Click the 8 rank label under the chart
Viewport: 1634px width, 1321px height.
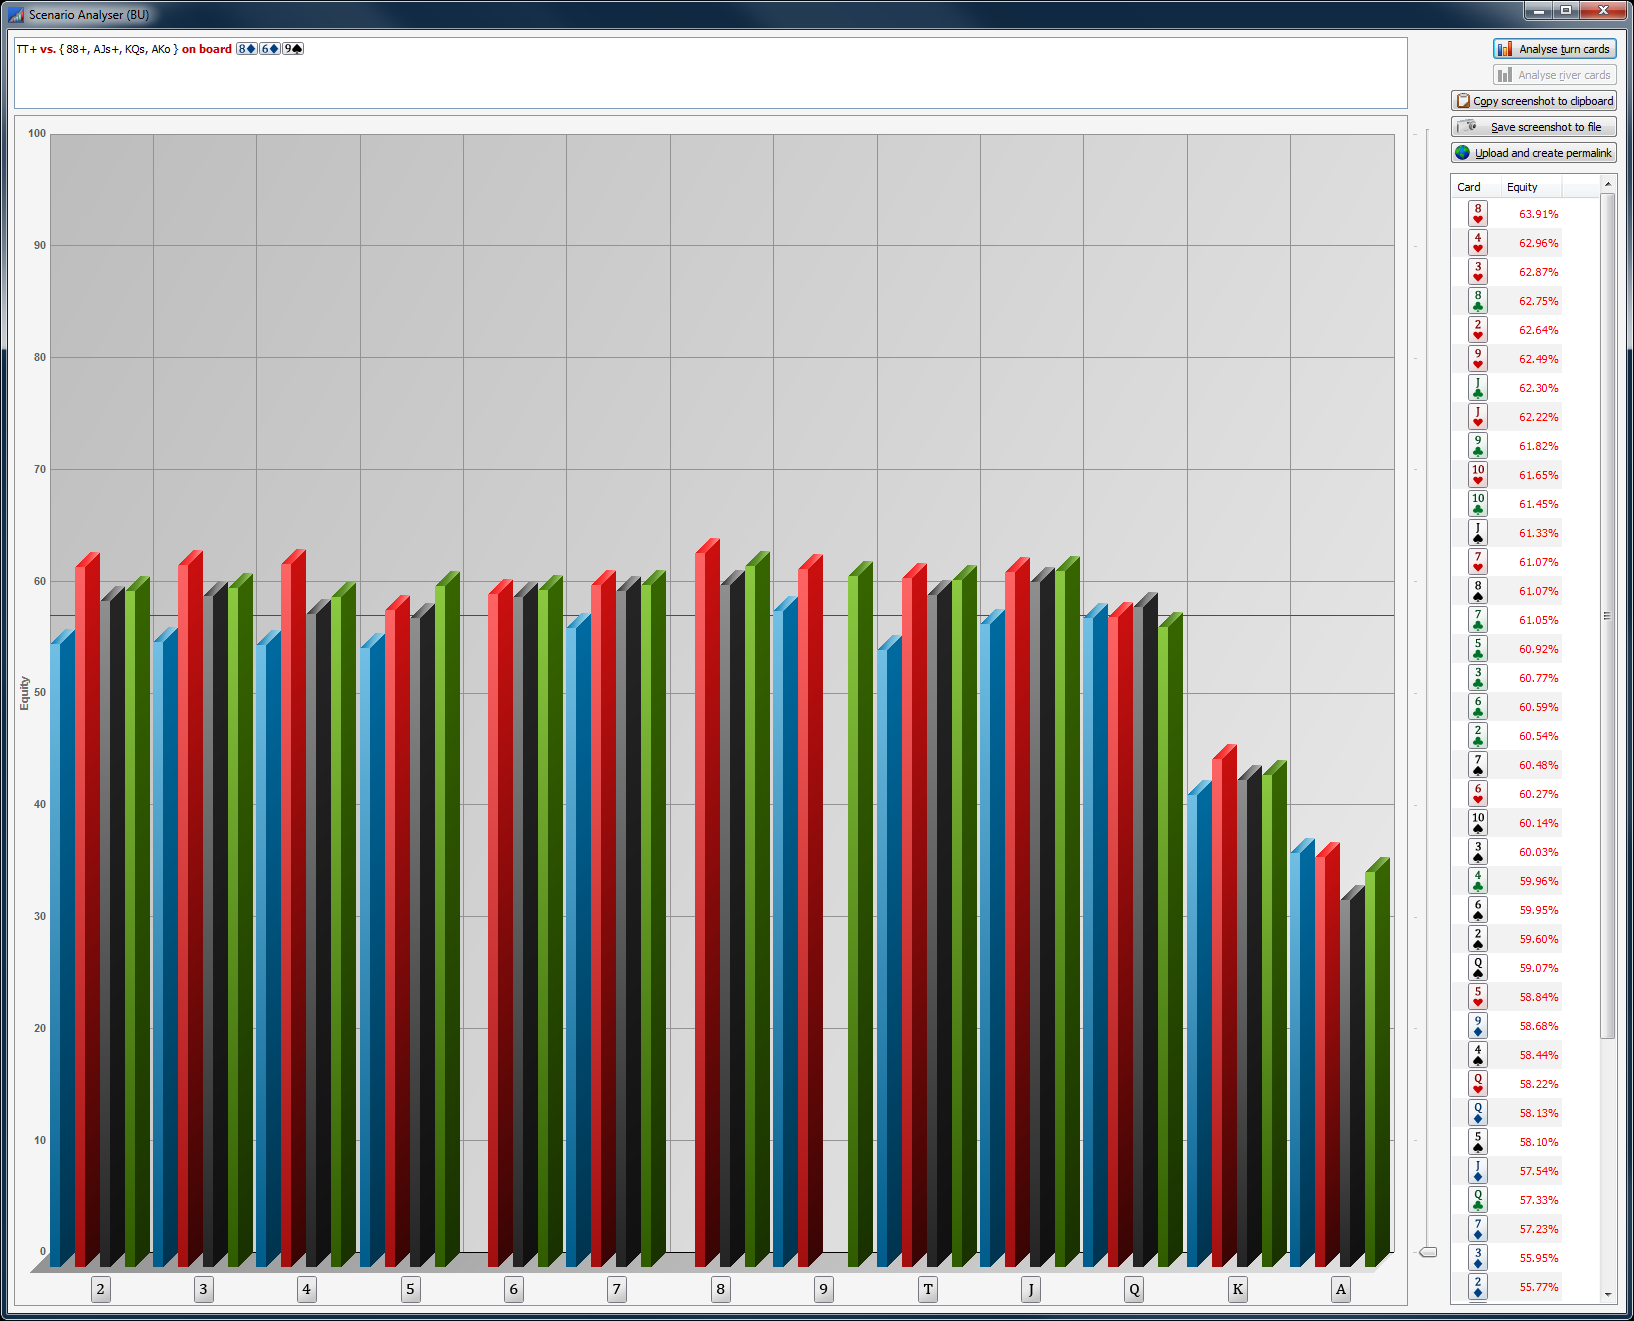(x=721, y=1289)
